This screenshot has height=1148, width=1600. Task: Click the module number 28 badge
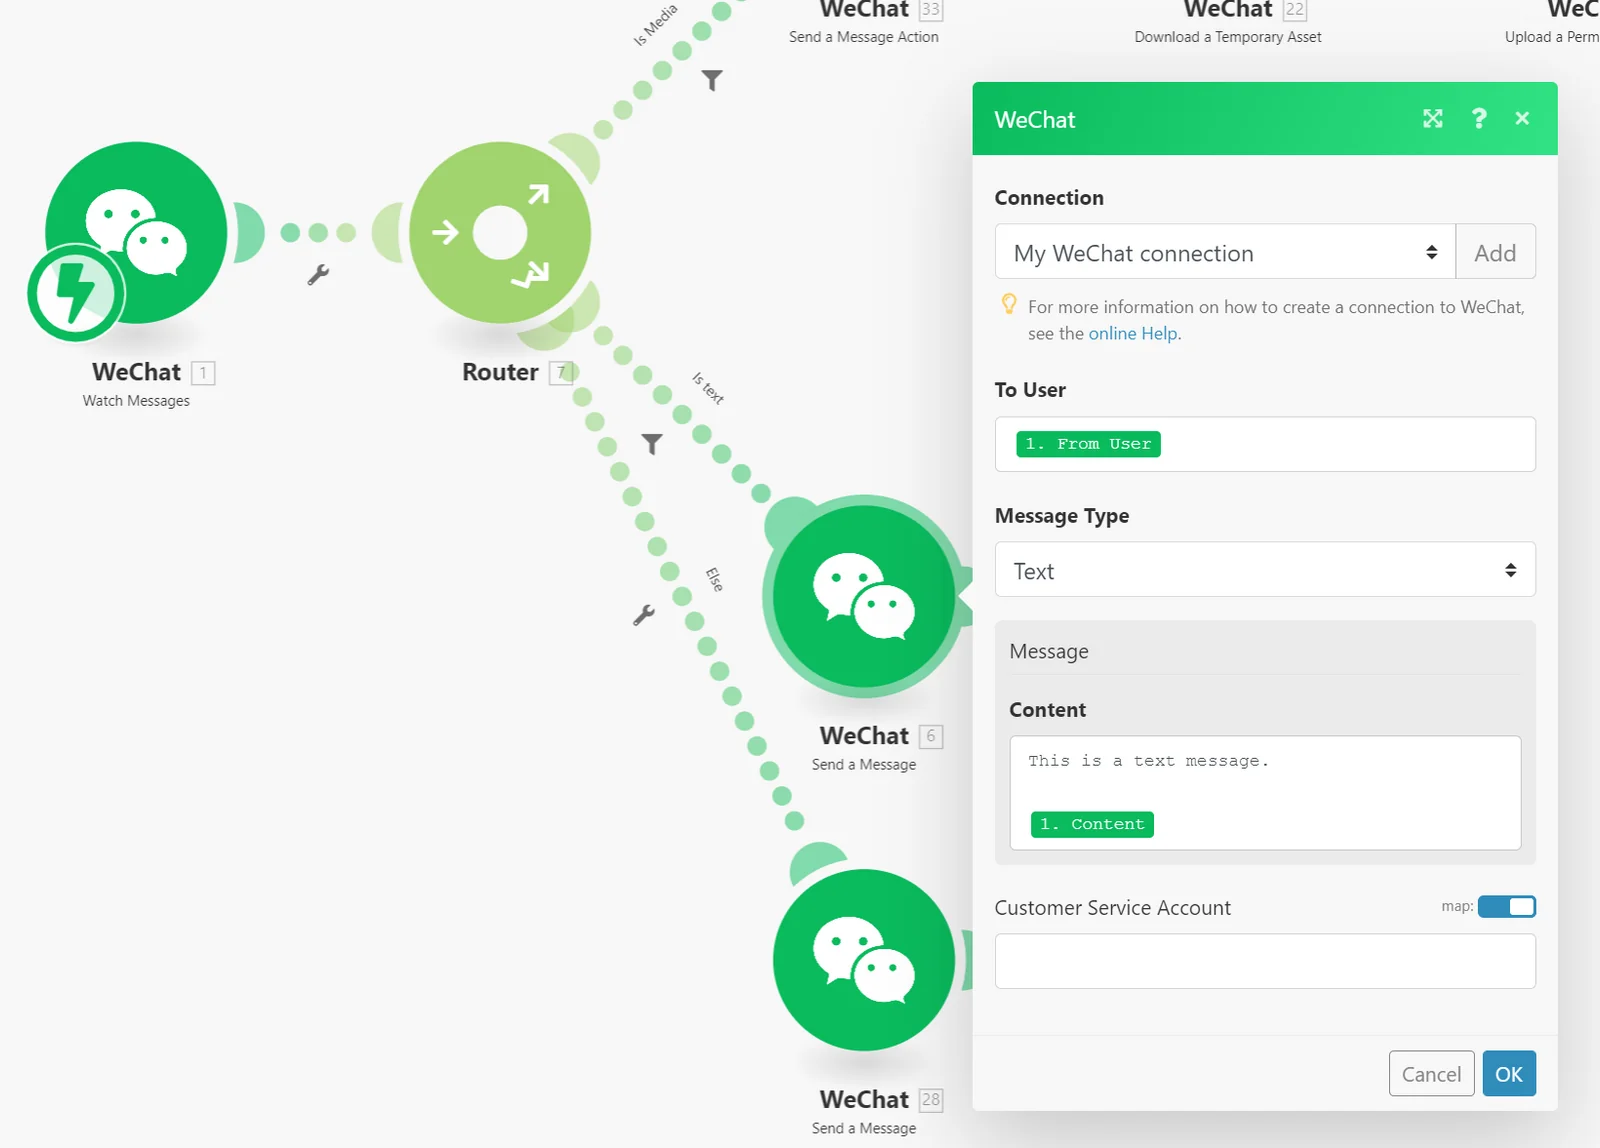coord(931,1100)
